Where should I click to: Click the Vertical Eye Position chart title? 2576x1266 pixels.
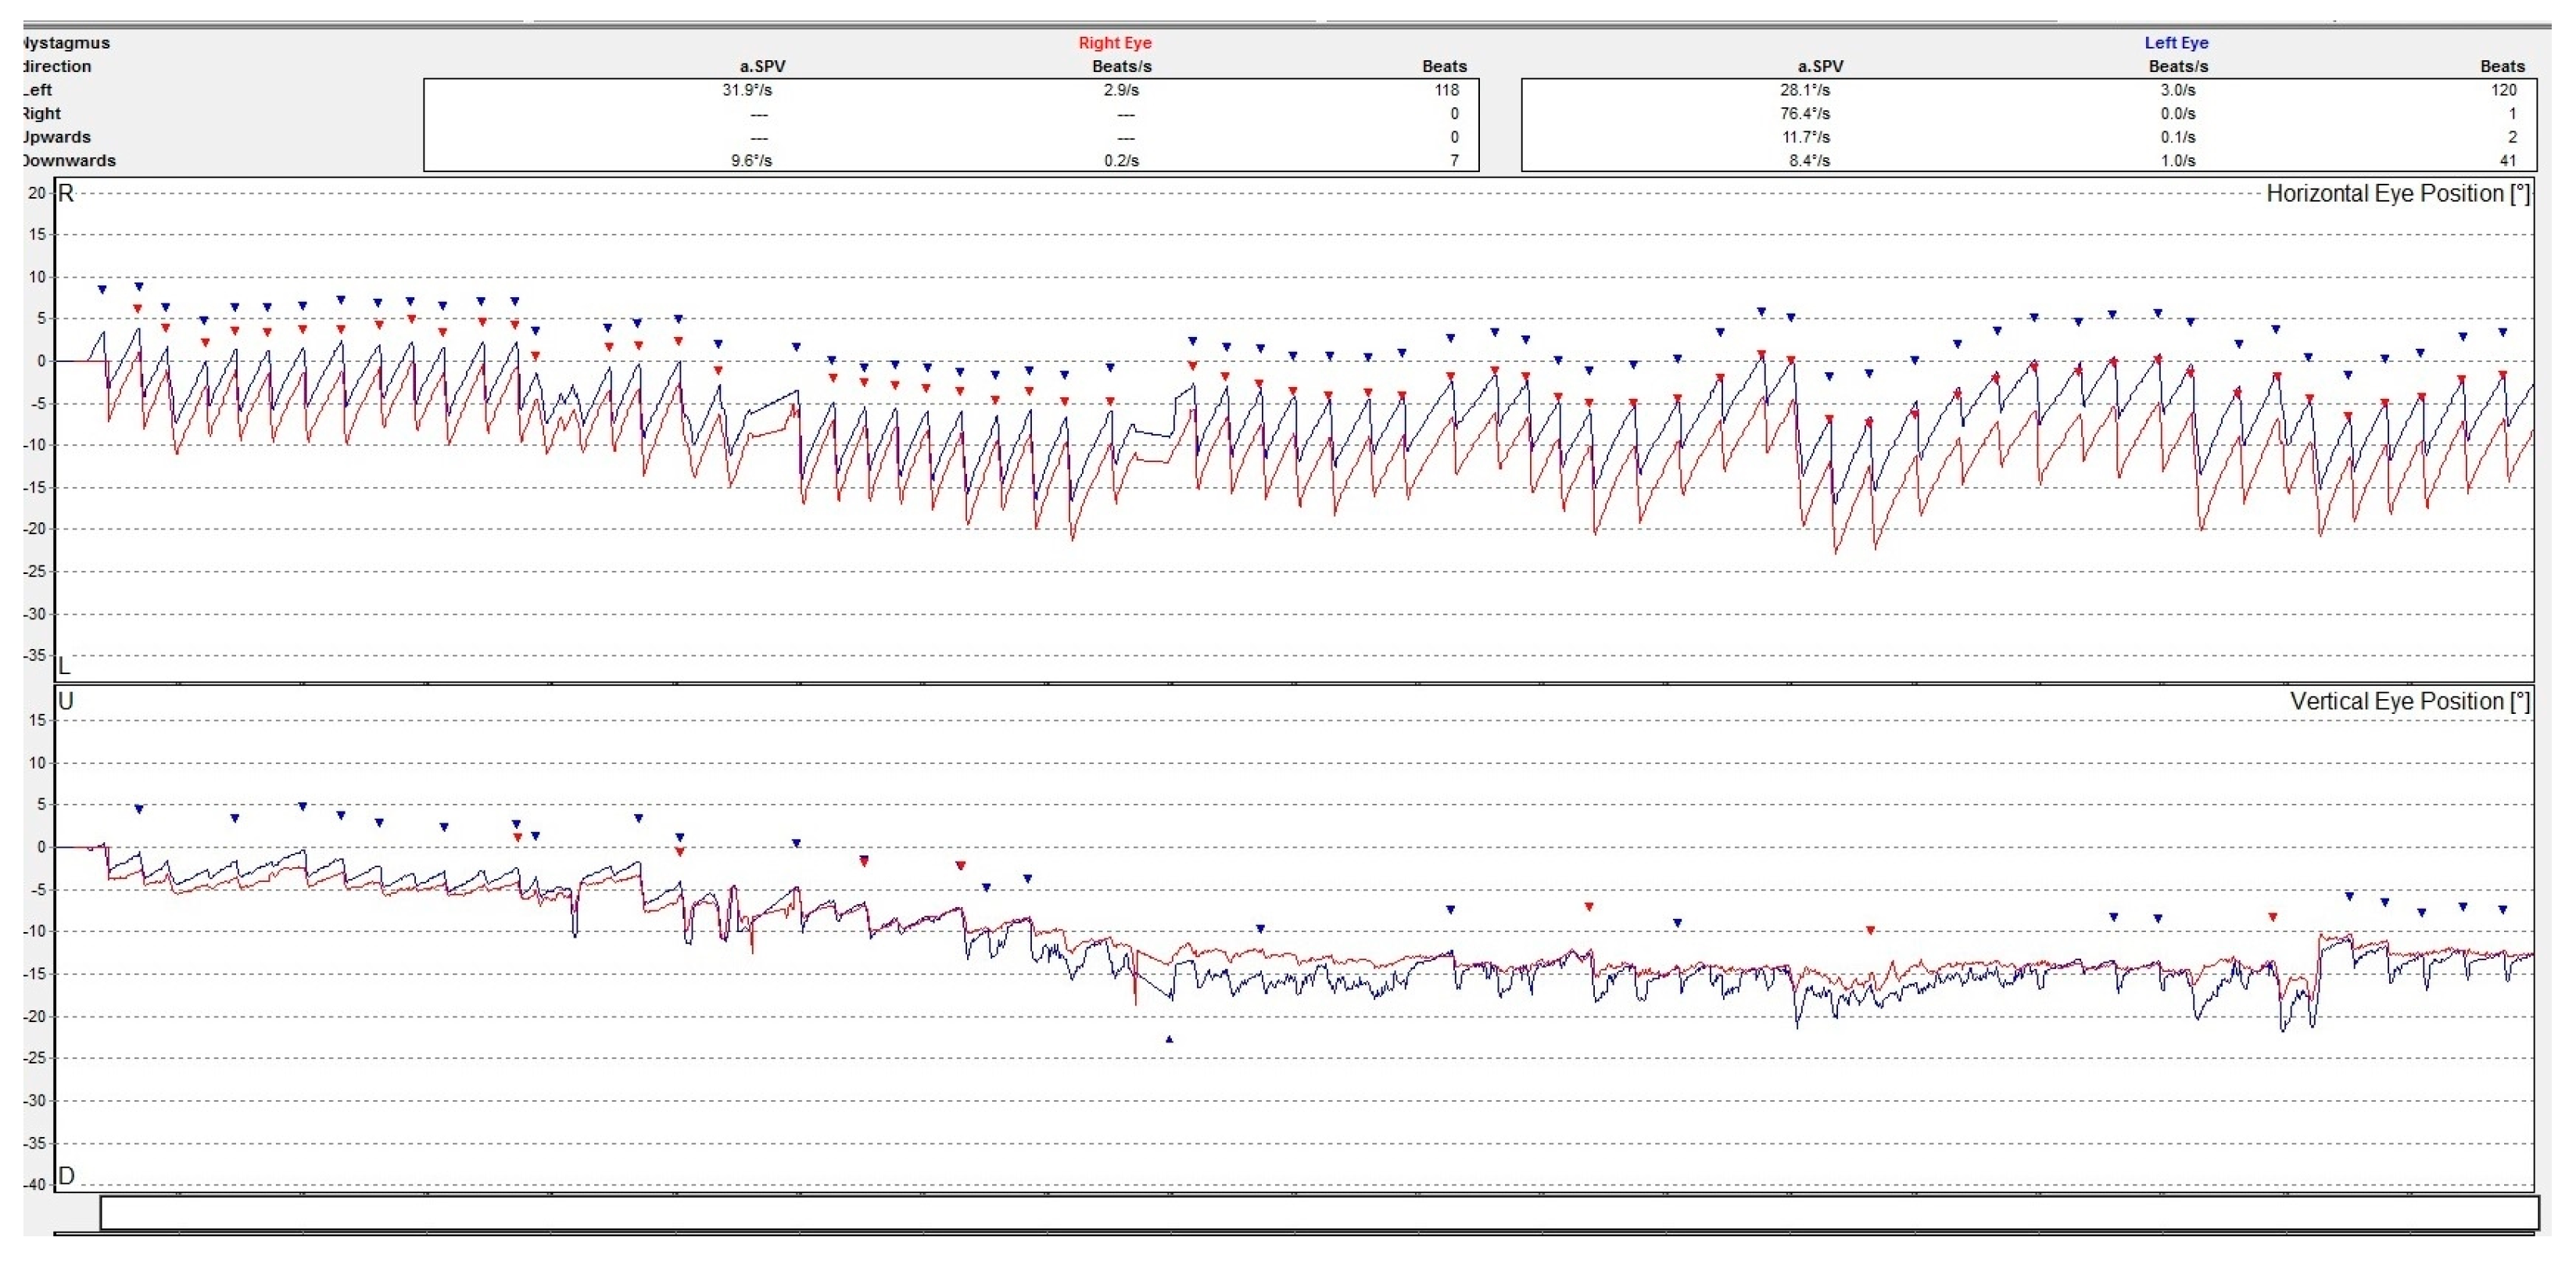[x=2409, y=702]
